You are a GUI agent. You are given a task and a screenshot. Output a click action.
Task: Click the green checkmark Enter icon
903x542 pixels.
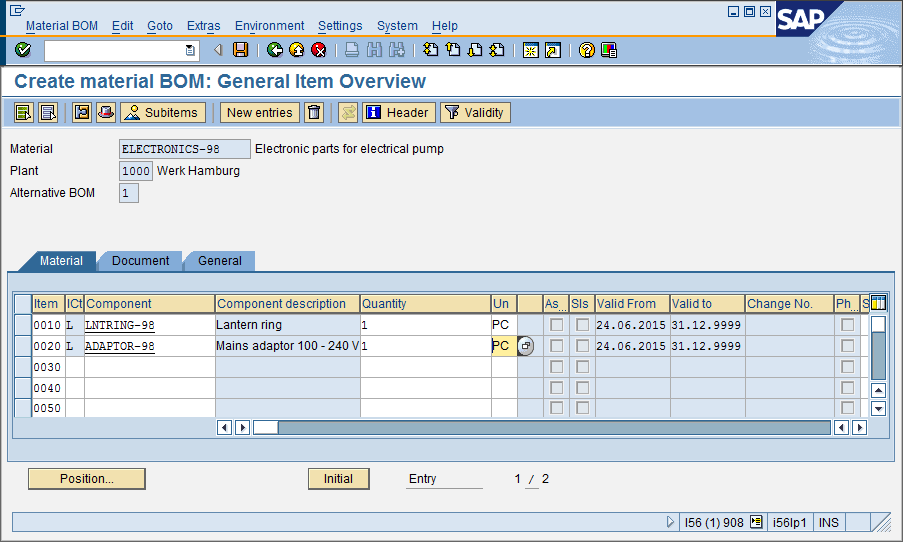[23, 50]
